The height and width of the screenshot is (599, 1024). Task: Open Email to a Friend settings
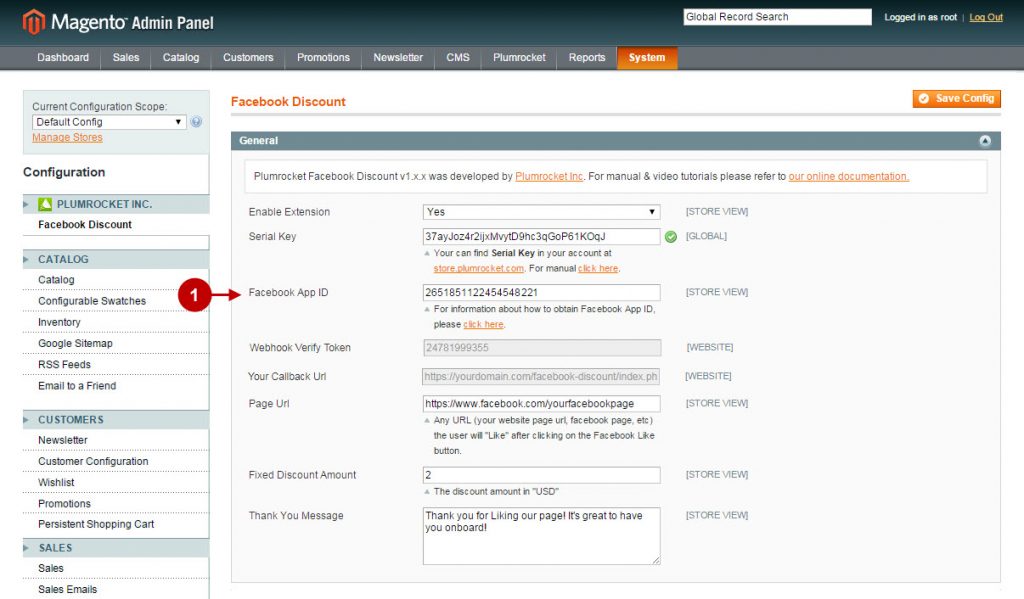click(77, 386)
